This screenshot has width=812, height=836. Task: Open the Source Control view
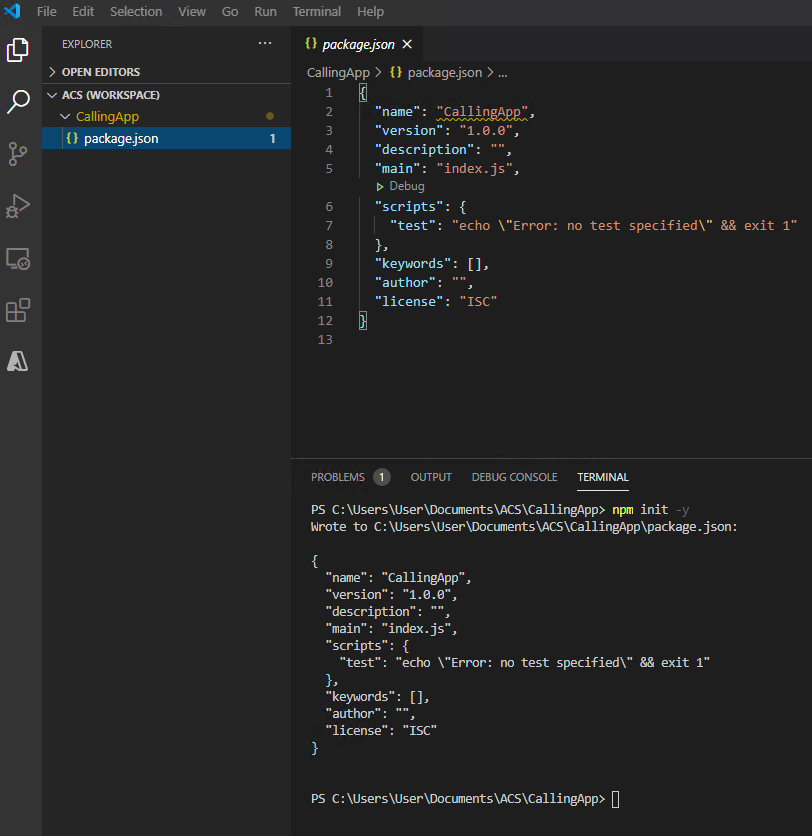(18, 153)
